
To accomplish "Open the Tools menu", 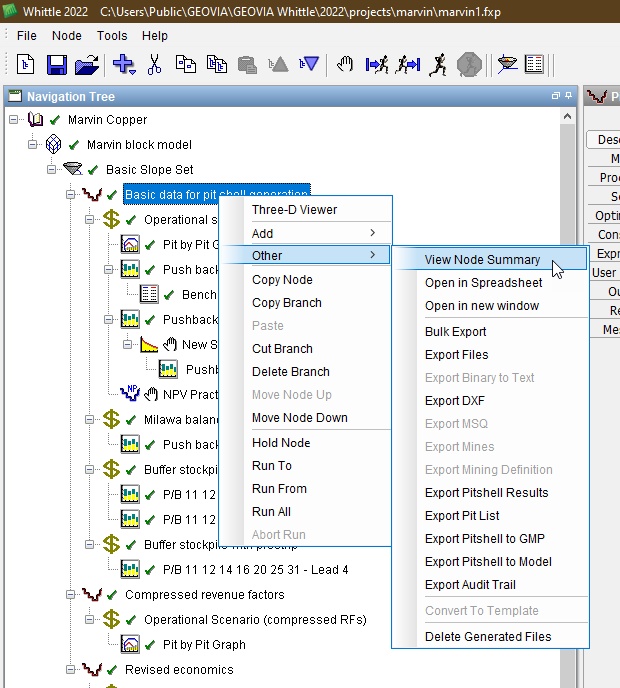I will (x=112, y=36).
